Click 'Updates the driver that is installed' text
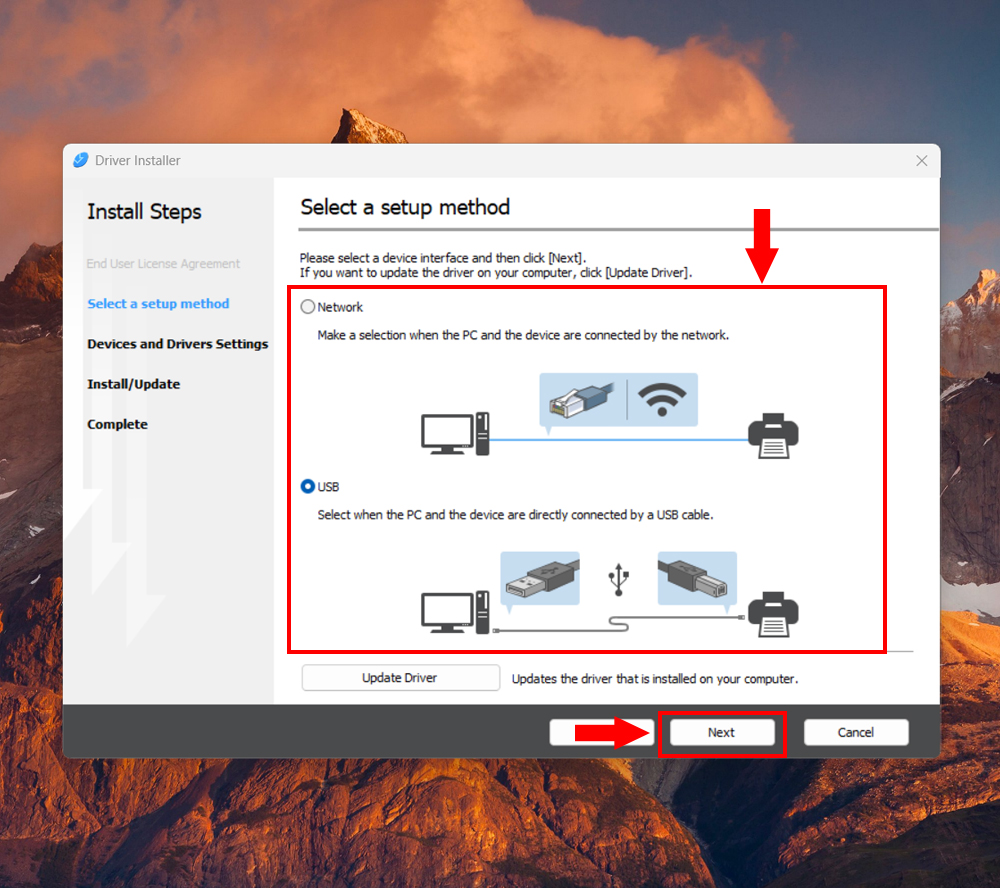The image size is (1000, 888). click(655, 679)
